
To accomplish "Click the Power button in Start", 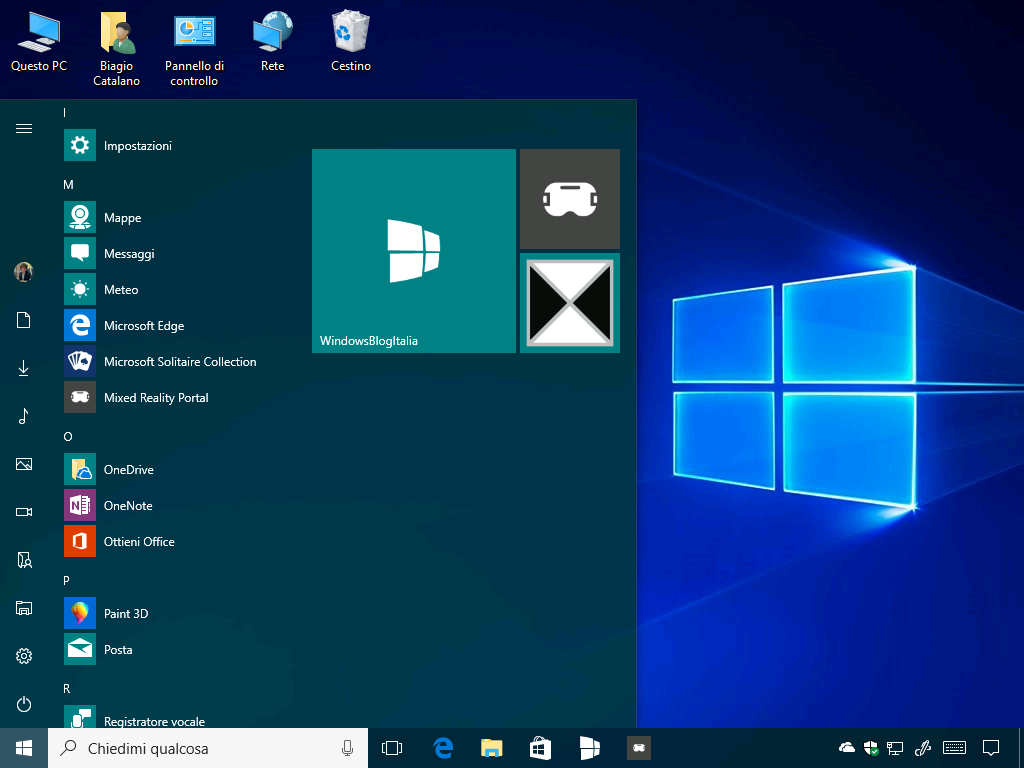I will (x=24, y=704).
